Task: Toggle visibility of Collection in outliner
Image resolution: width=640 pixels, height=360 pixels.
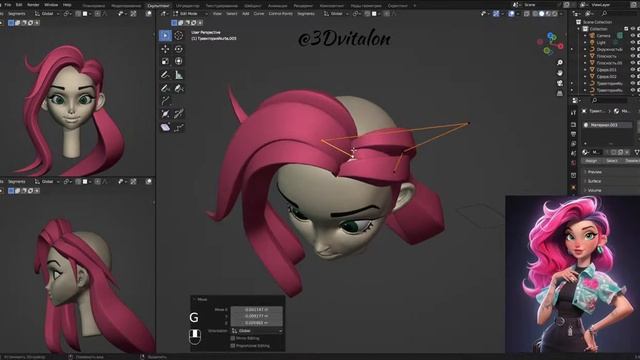Action: click(x=633, y=29)
